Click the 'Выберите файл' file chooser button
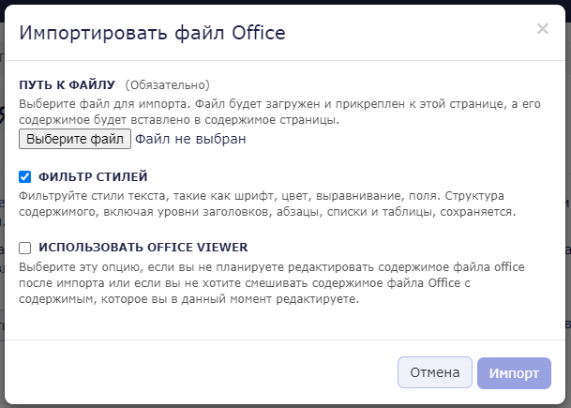The width and height of the screenshot is (571, 408). [x=75, y=139]
